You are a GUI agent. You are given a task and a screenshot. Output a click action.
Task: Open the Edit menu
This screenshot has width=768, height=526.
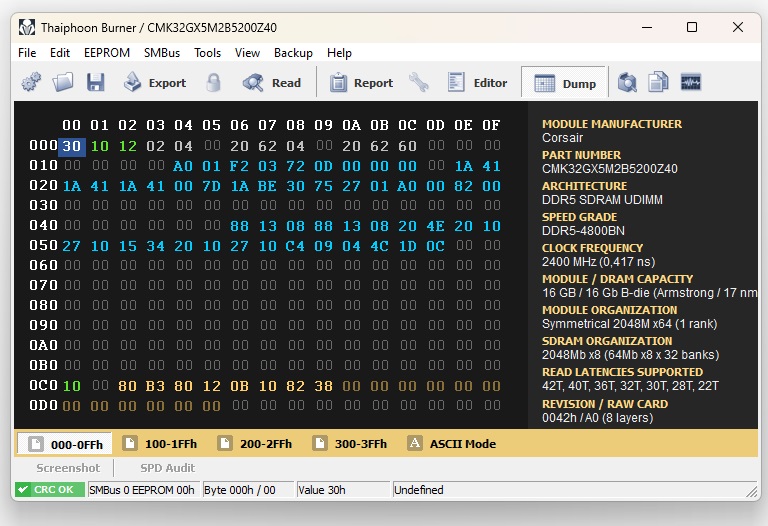60,53
